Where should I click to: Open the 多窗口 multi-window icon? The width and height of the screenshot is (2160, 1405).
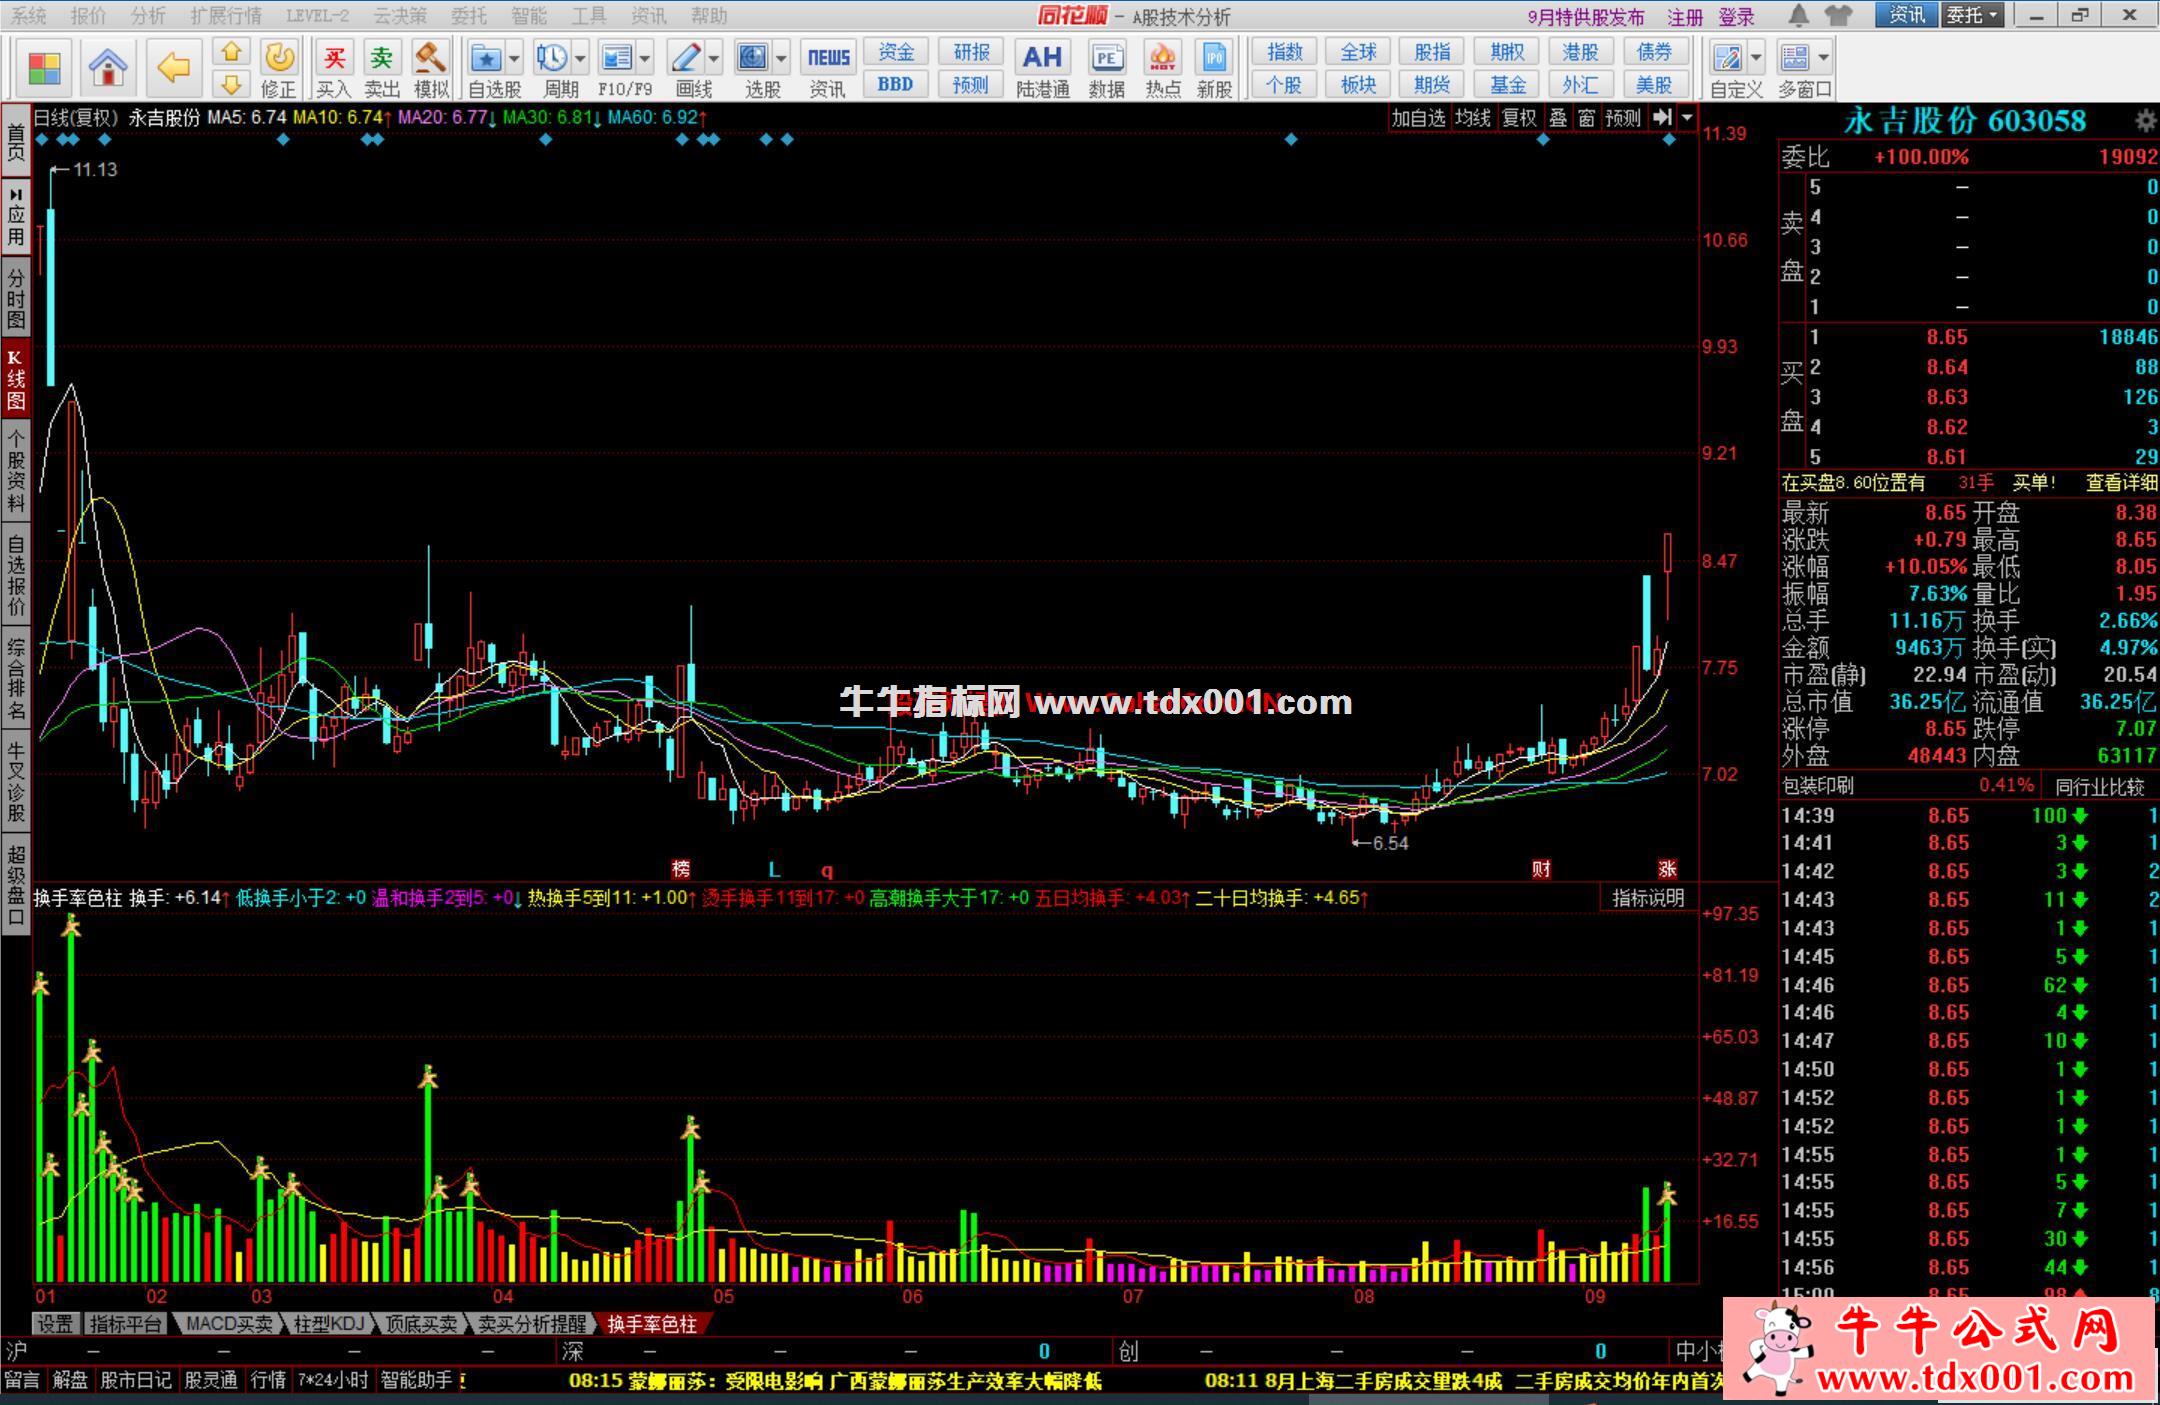click(1795, 57)
